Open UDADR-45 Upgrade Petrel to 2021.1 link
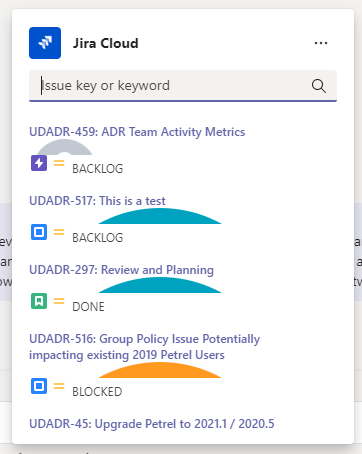The width and height of the screenshot is (362, 454). pyautogui.click(x=152, y=424)
